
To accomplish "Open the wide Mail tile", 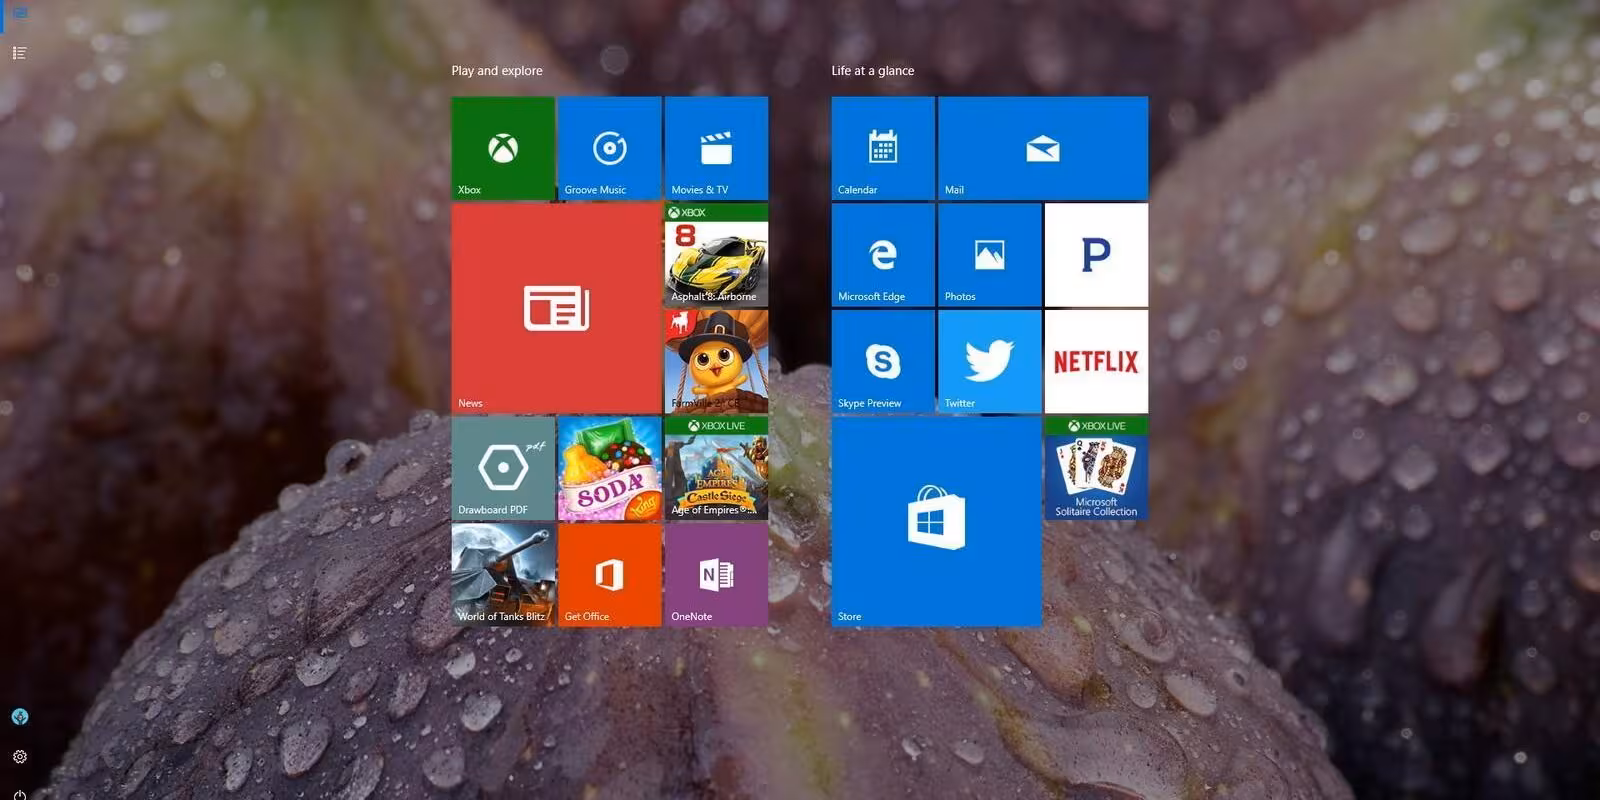I will coord(1043,148).
